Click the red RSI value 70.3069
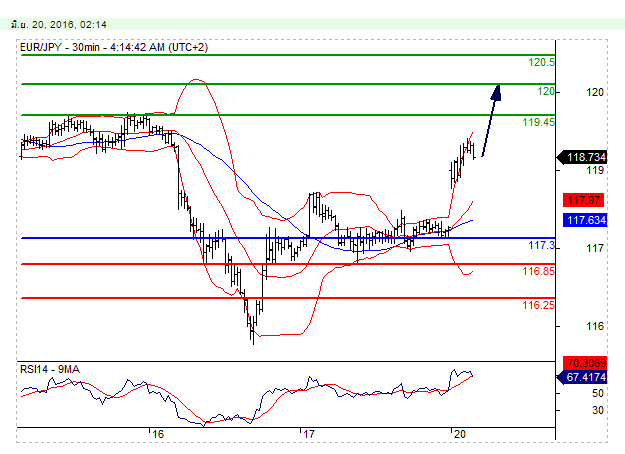 pyautogui.click(x=585, y=363)
